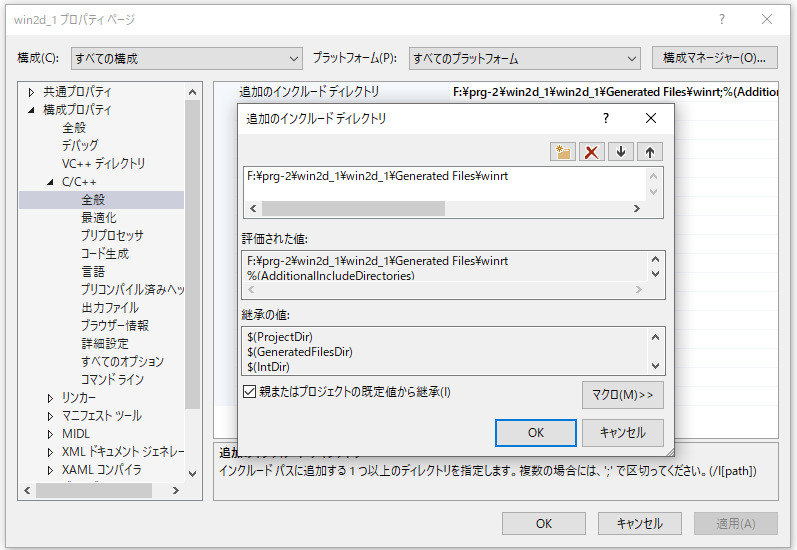Image resolution: width=797 pixels, height=550 pixels.
Task: Select 出力ファイル tree item
Action: click(x=110, y=308)
